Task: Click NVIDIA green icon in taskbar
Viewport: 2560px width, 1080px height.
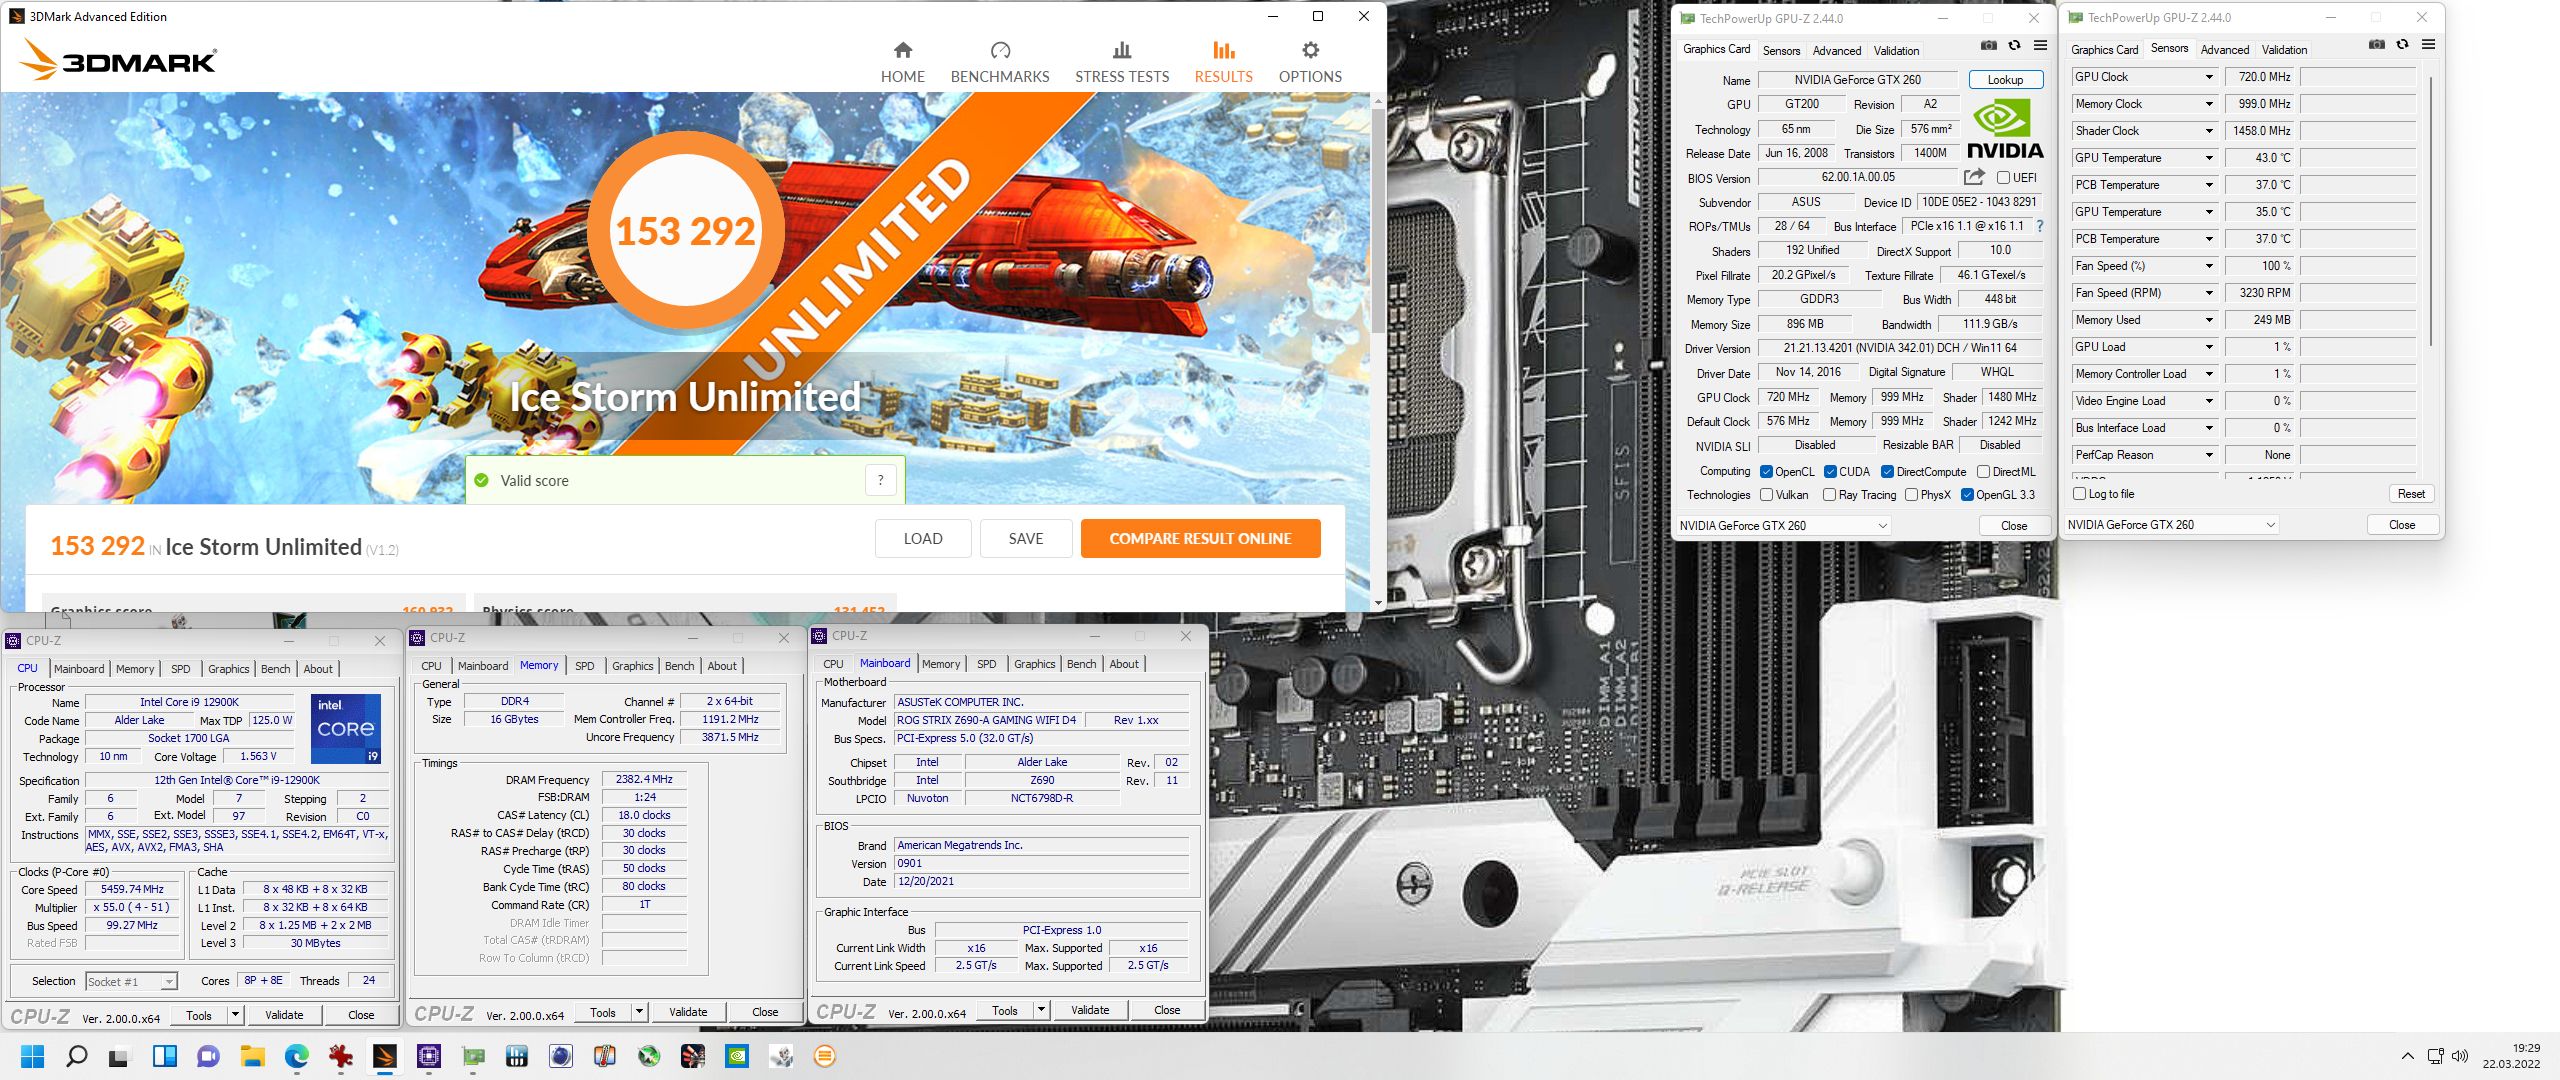Action: click(736, 1056)
